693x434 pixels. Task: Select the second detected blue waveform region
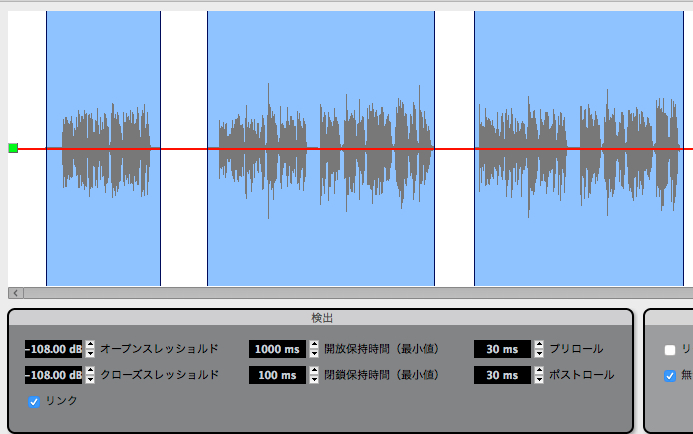click(321, 148)
